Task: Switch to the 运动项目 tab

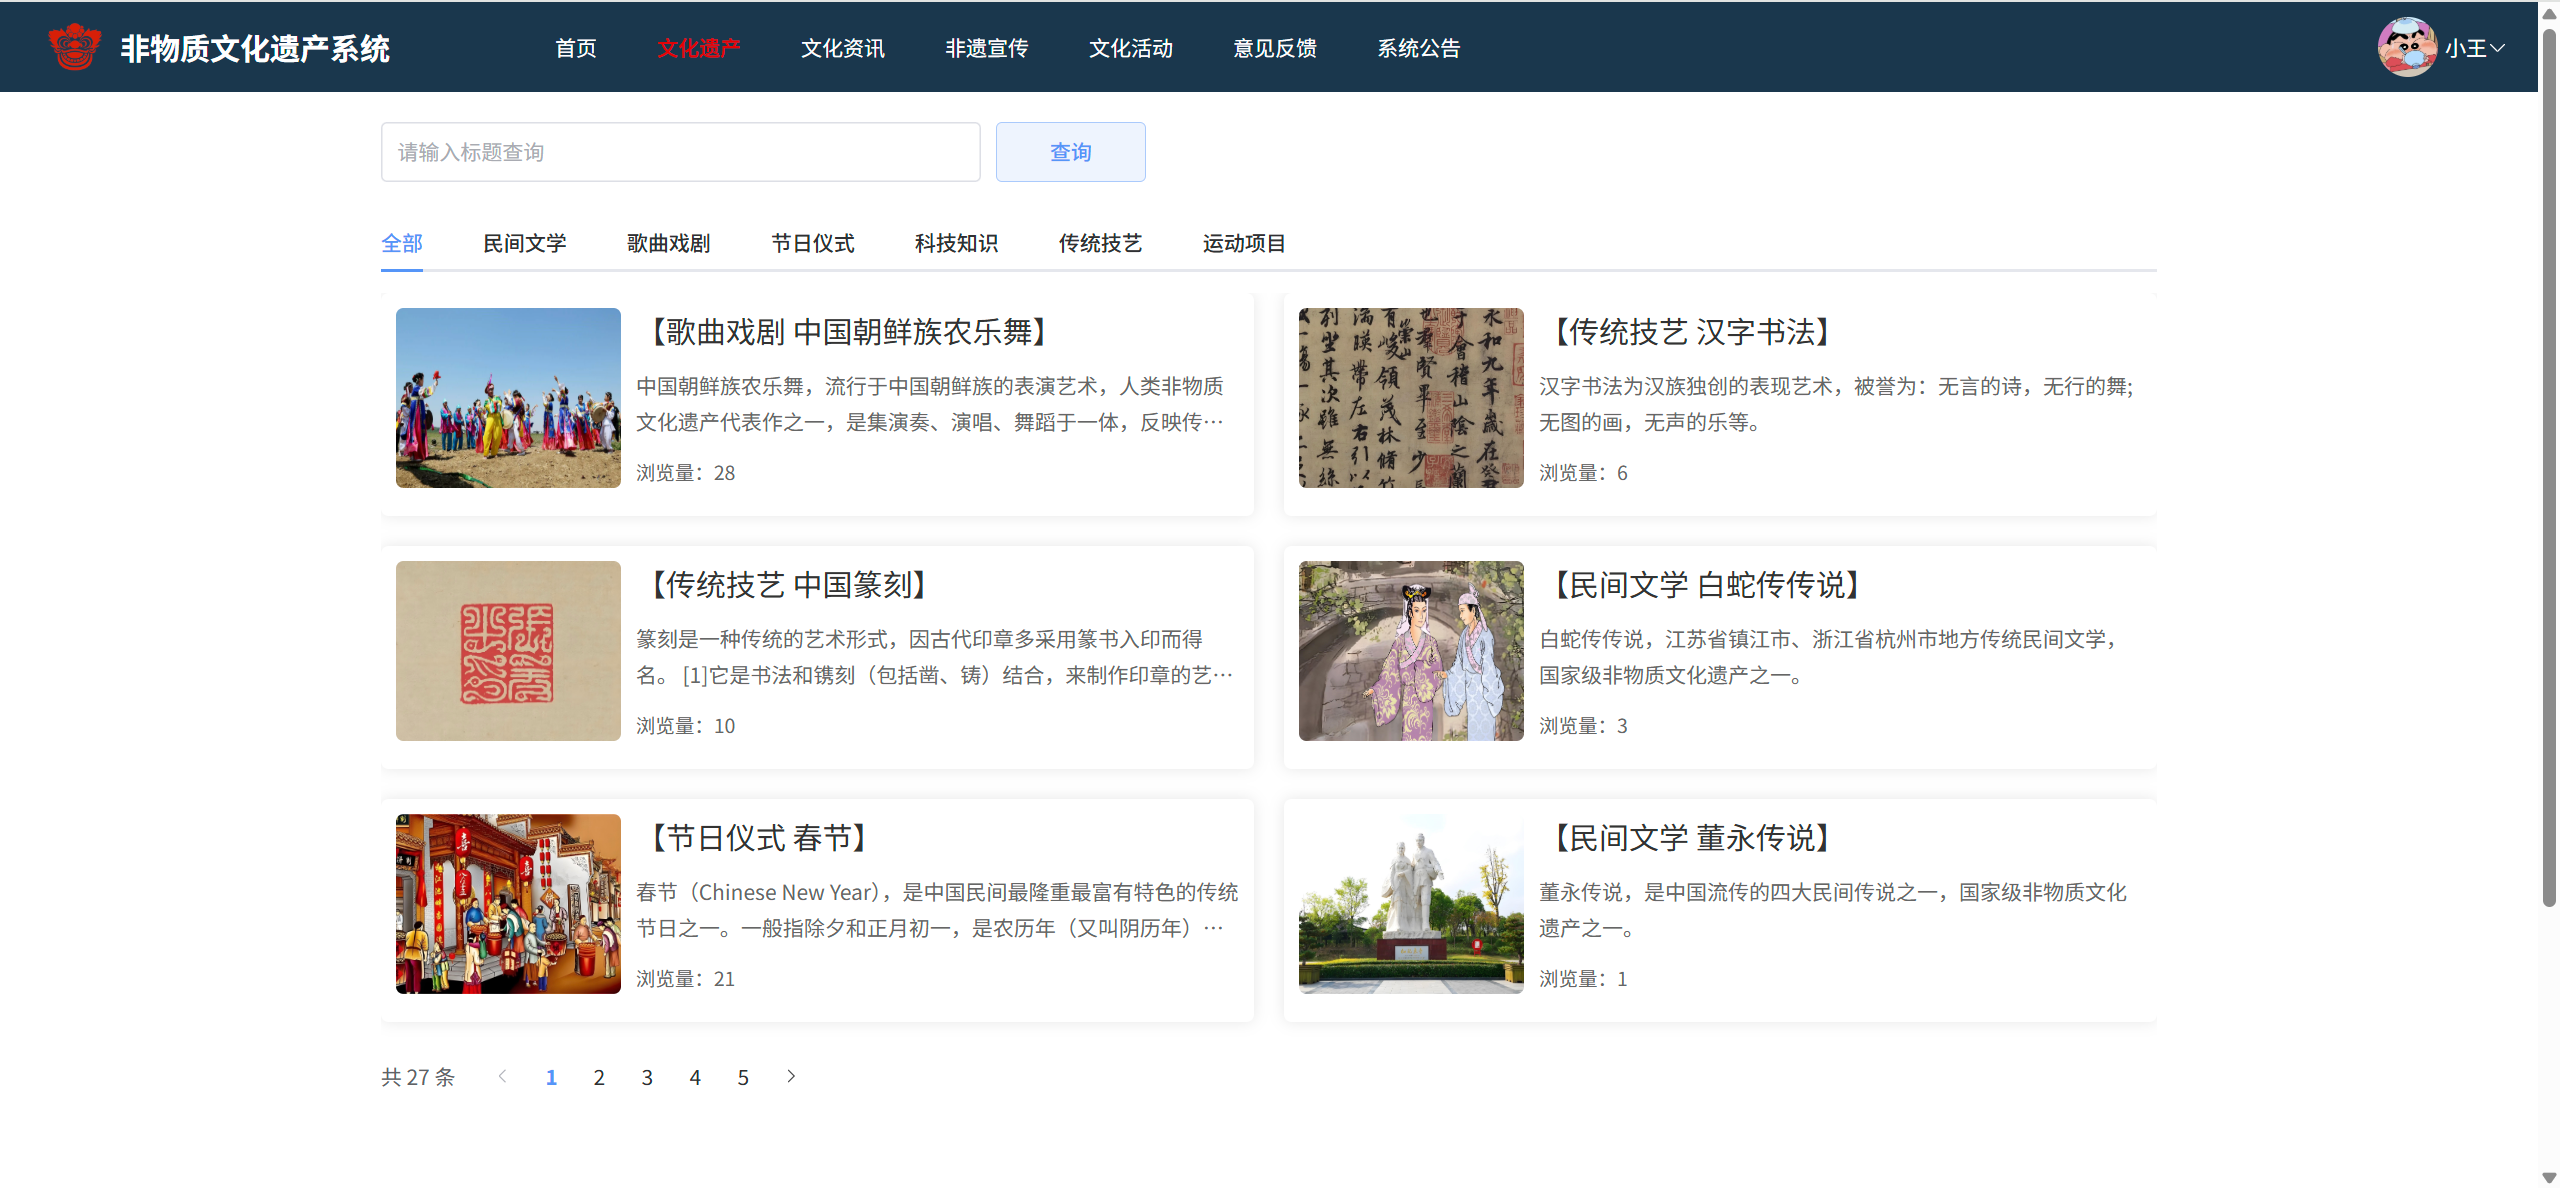Action: click(x=1244, y=243)
